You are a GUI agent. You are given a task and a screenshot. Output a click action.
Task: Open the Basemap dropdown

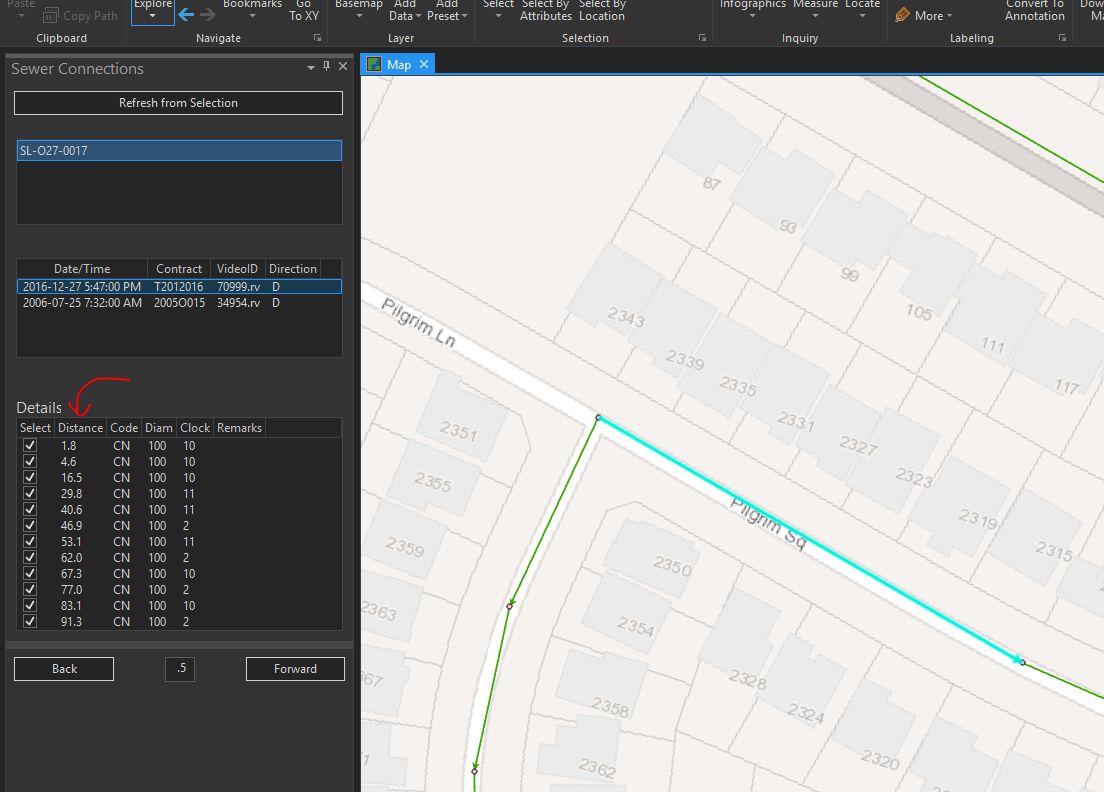pos(359,15)
